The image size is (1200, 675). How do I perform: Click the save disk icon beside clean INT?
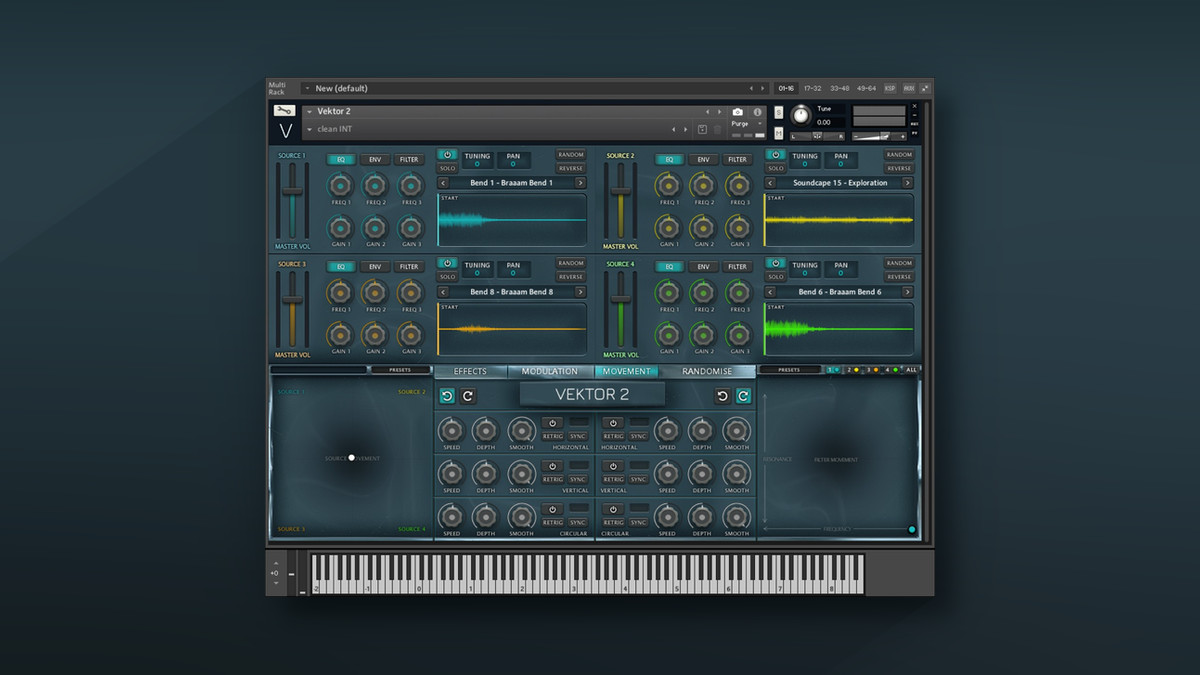702,129
